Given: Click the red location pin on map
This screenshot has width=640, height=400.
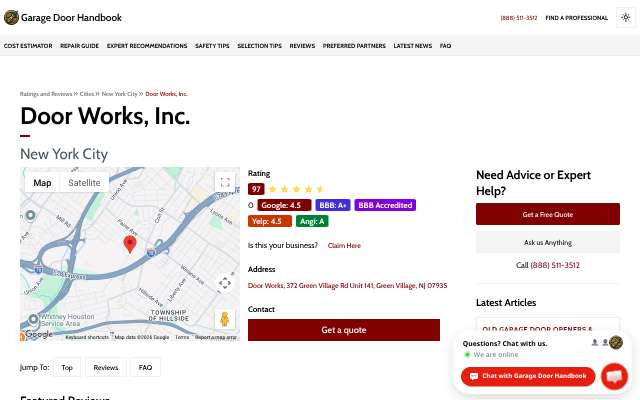Looking at the screenshot, I should 130,244.
